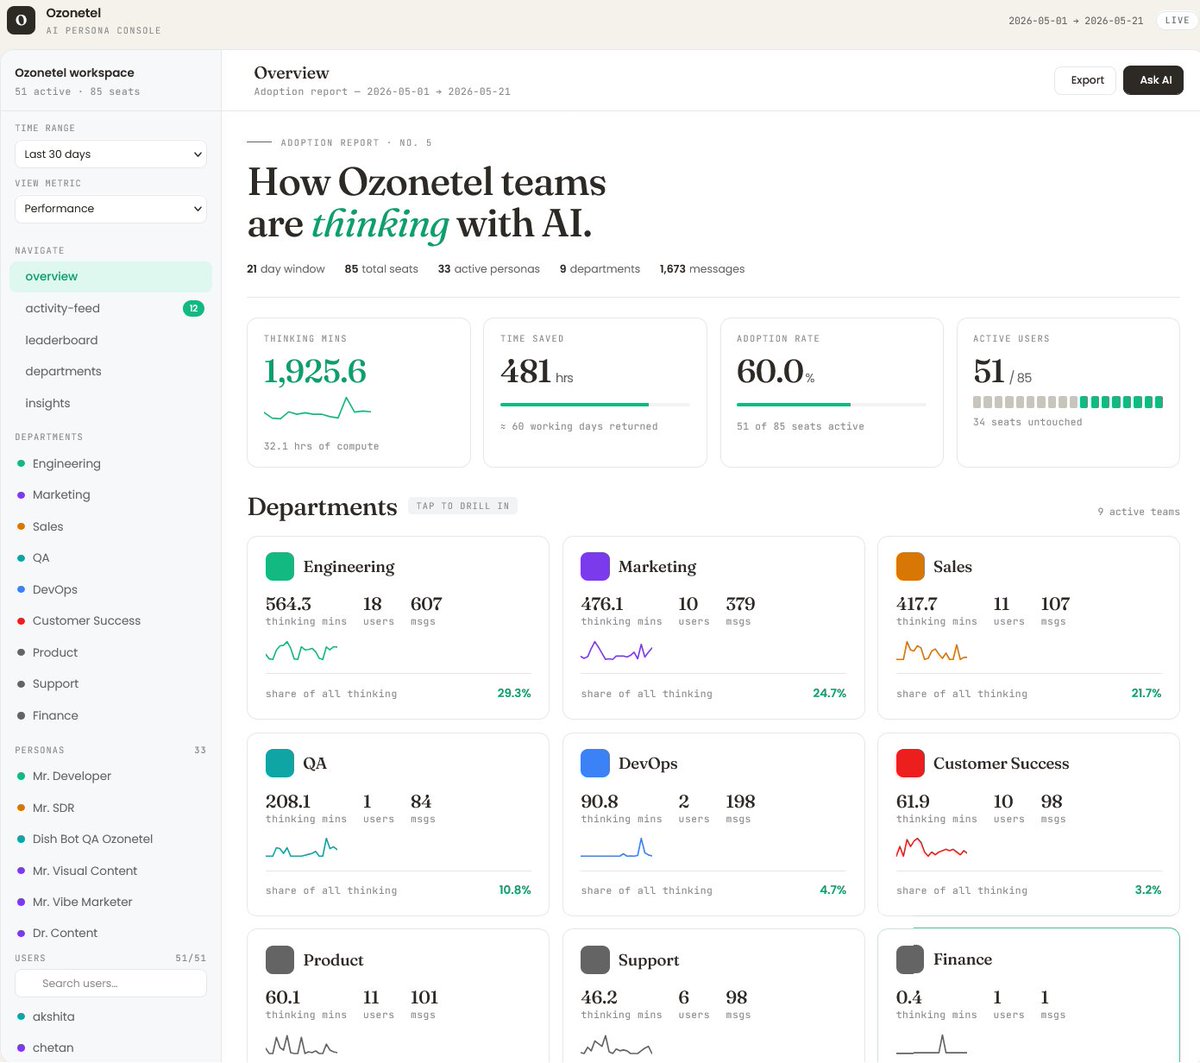Click the Engineering card sparkline
Screen dimensions: 1200x1063
(301, 651)
